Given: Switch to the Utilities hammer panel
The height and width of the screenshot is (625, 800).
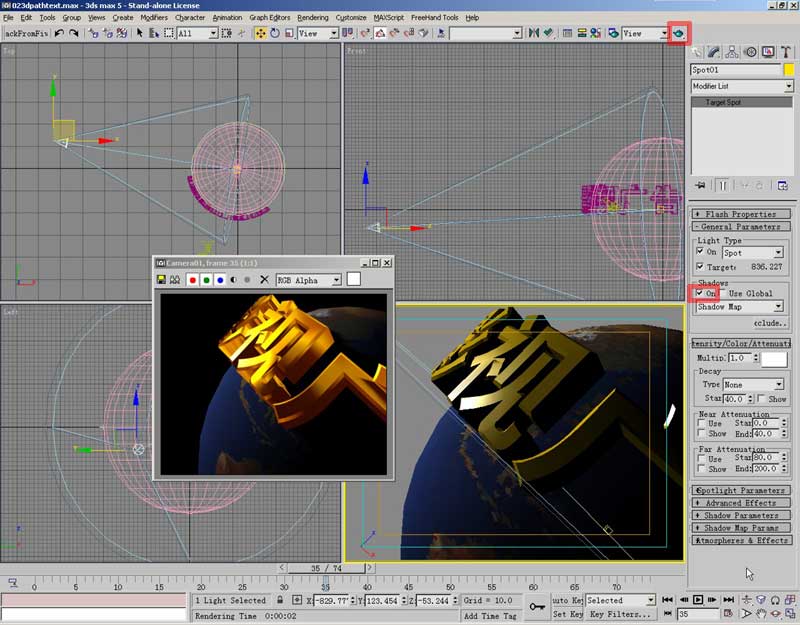Looking at the screenshot, I should pos(787,52).
